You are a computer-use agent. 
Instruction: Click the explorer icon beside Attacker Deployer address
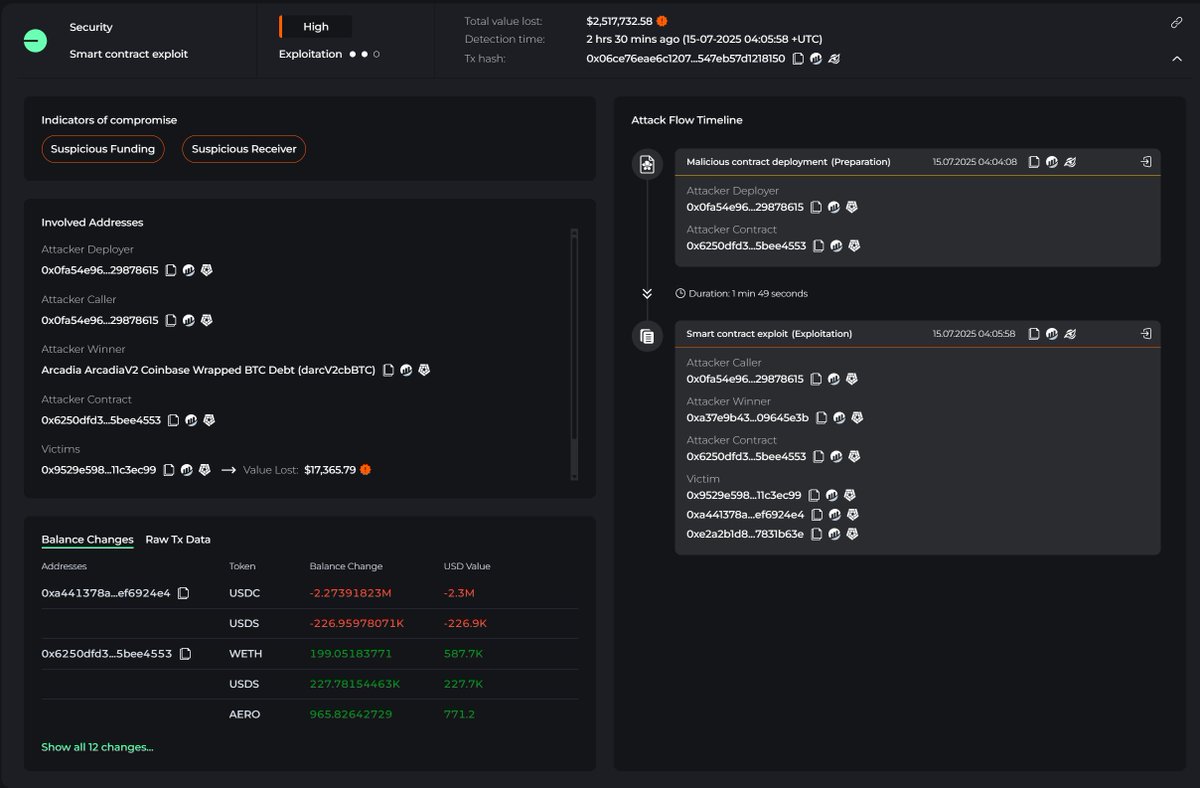189,269
